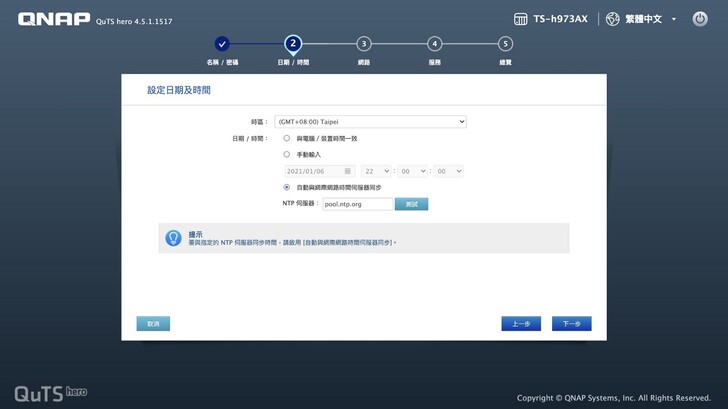Image resolution: width=728 pixels, height=409 pixels.
Task: Click the cancel button
Action: pos(153,324)
